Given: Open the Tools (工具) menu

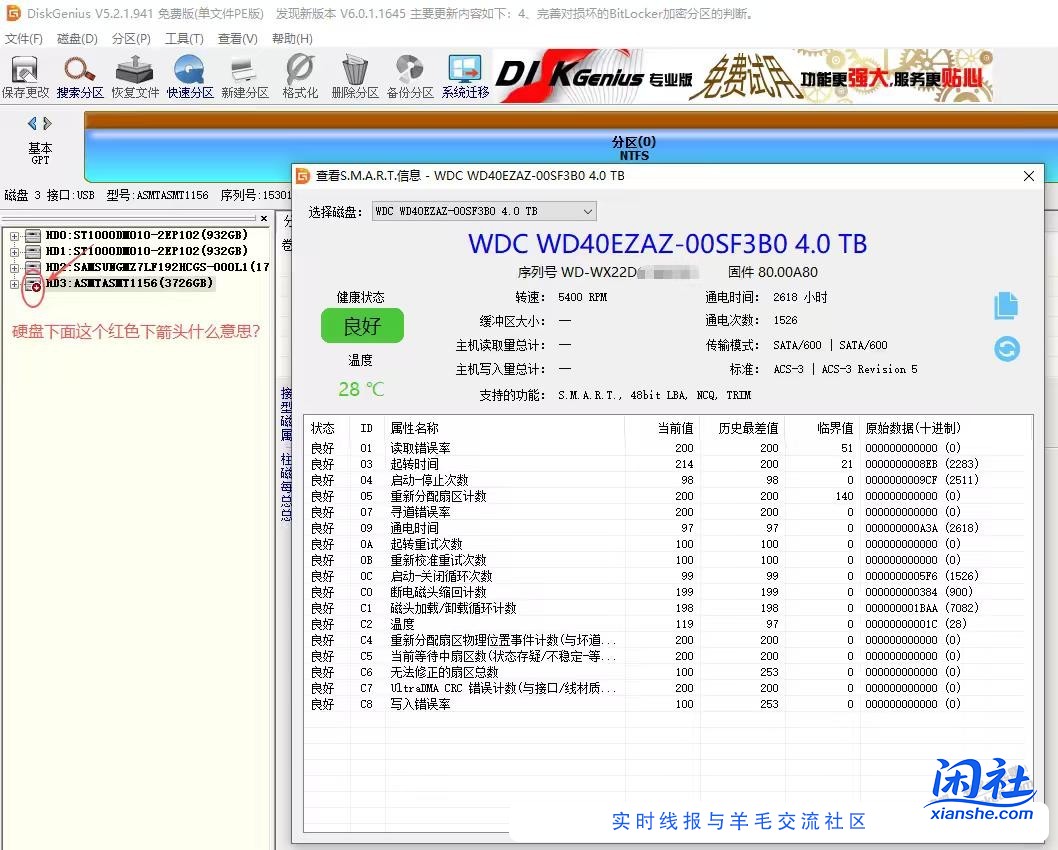Looking at the screenshot, I should coord(184,39).
